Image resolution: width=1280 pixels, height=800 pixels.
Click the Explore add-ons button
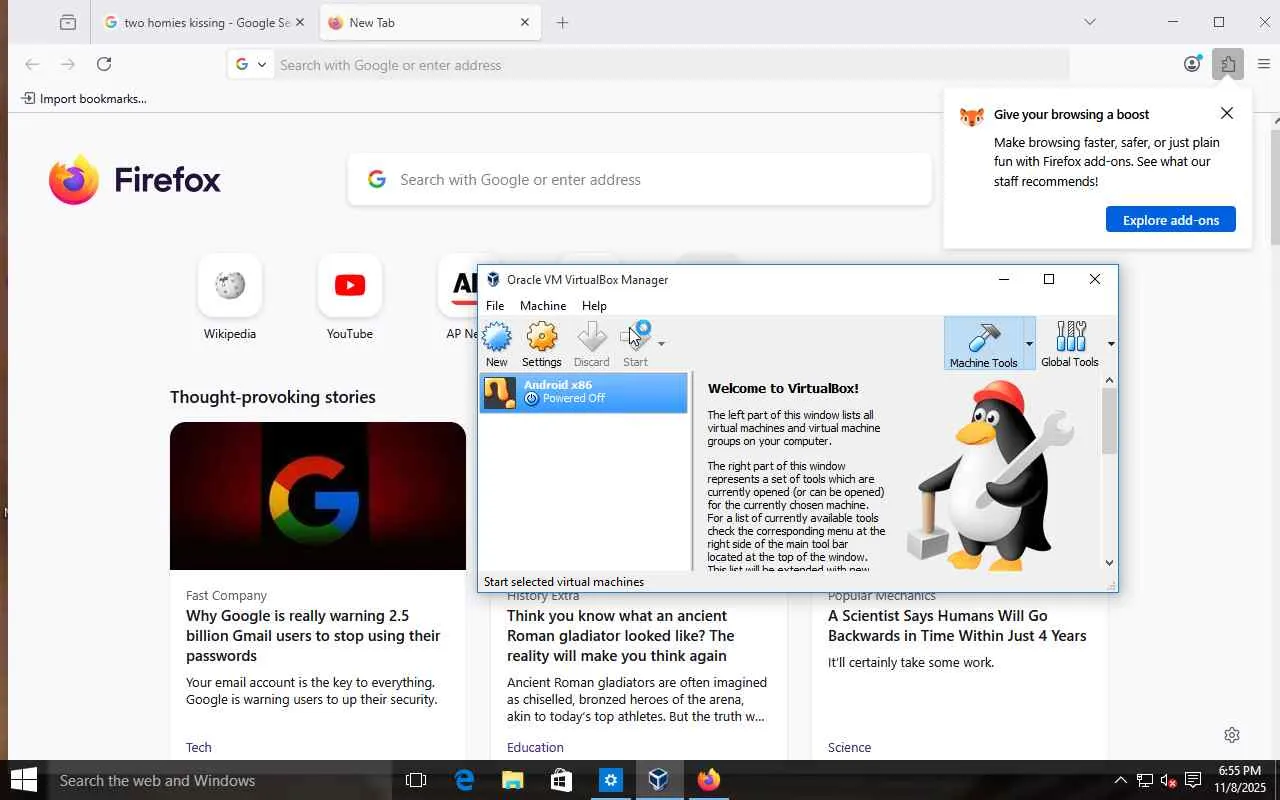click(x=1171, y=220)
